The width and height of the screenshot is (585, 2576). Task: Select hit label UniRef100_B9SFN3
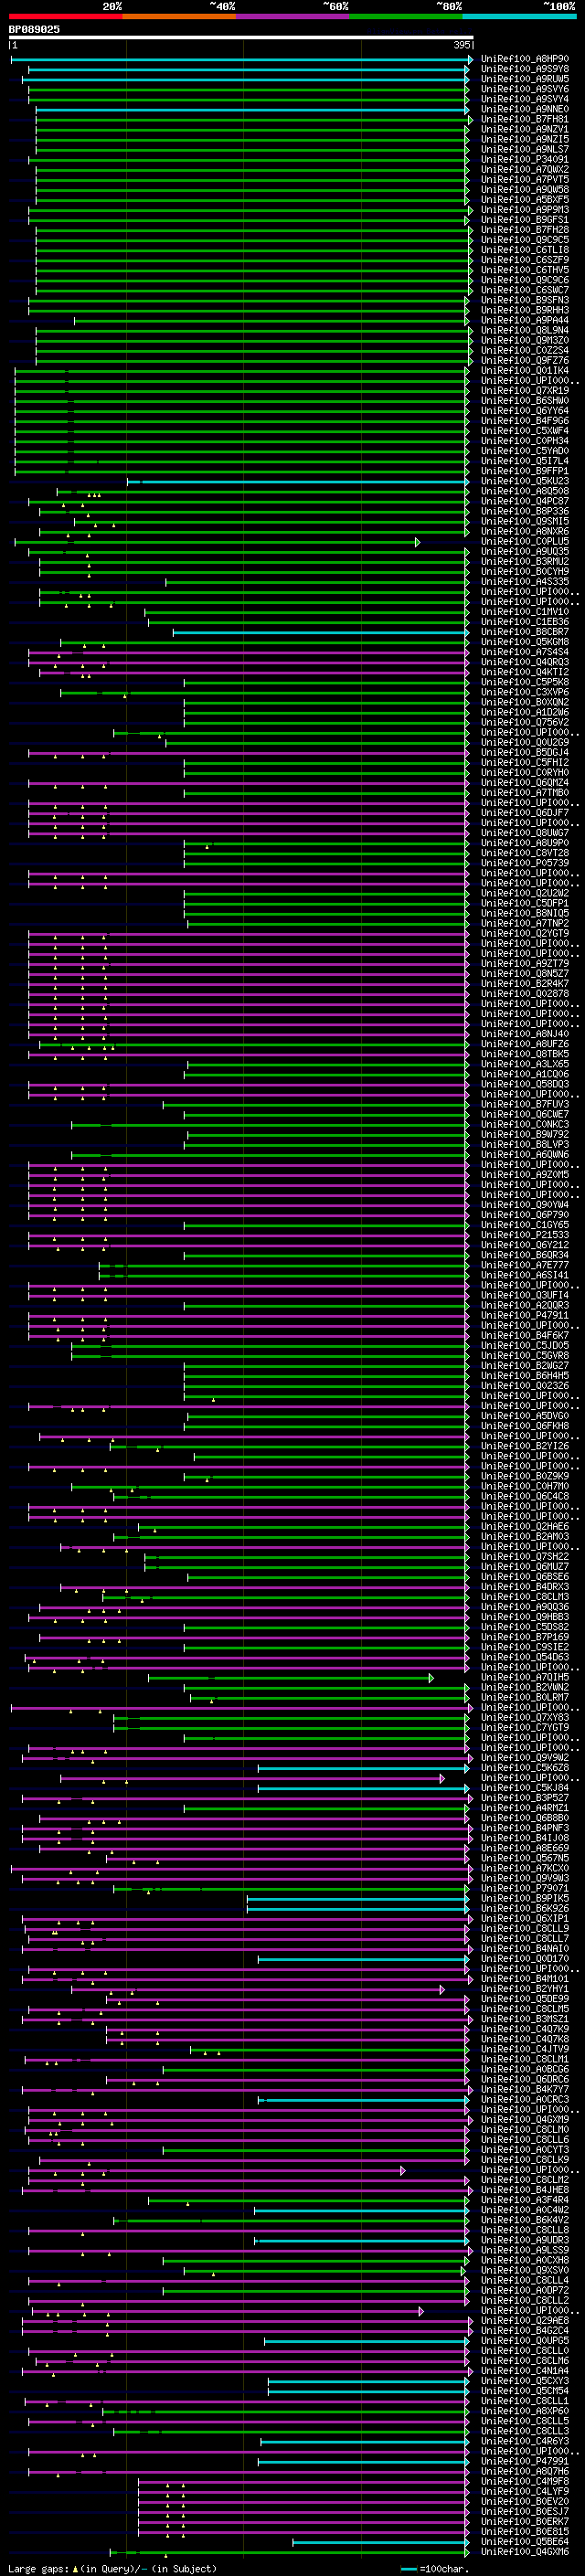pyautogui.click(x=525, y=300)
